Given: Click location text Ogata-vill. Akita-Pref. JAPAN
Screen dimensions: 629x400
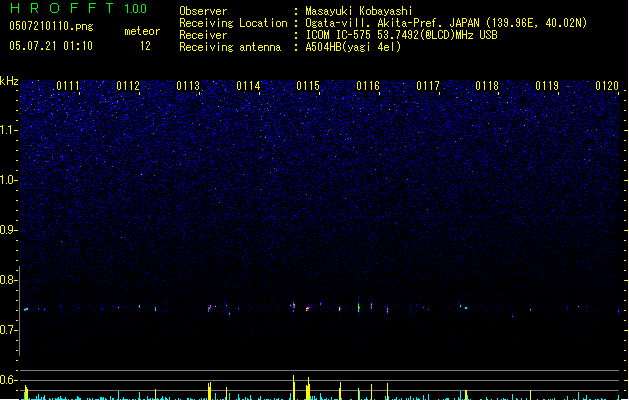Looking at the screenshot, I should tap(393, 23).
